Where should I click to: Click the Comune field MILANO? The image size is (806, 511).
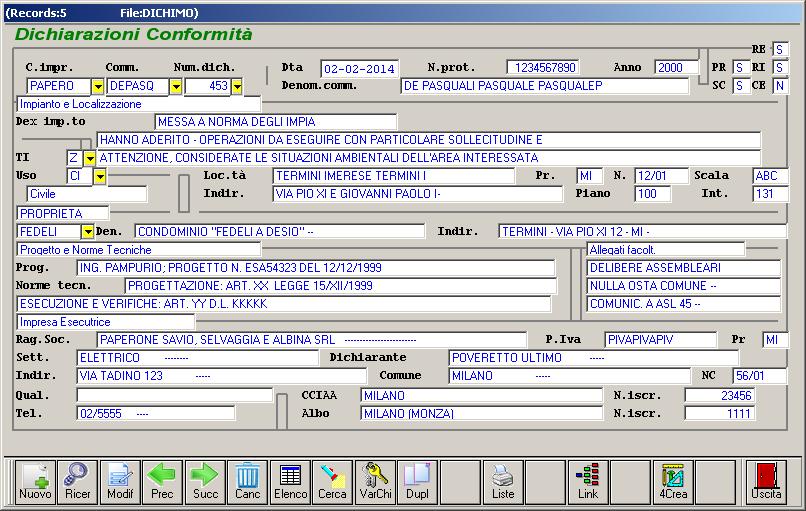click(570, 376)
